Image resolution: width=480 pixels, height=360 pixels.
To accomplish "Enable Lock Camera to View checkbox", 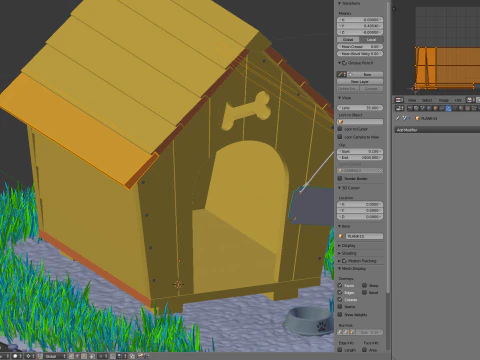I will point(340,137).
